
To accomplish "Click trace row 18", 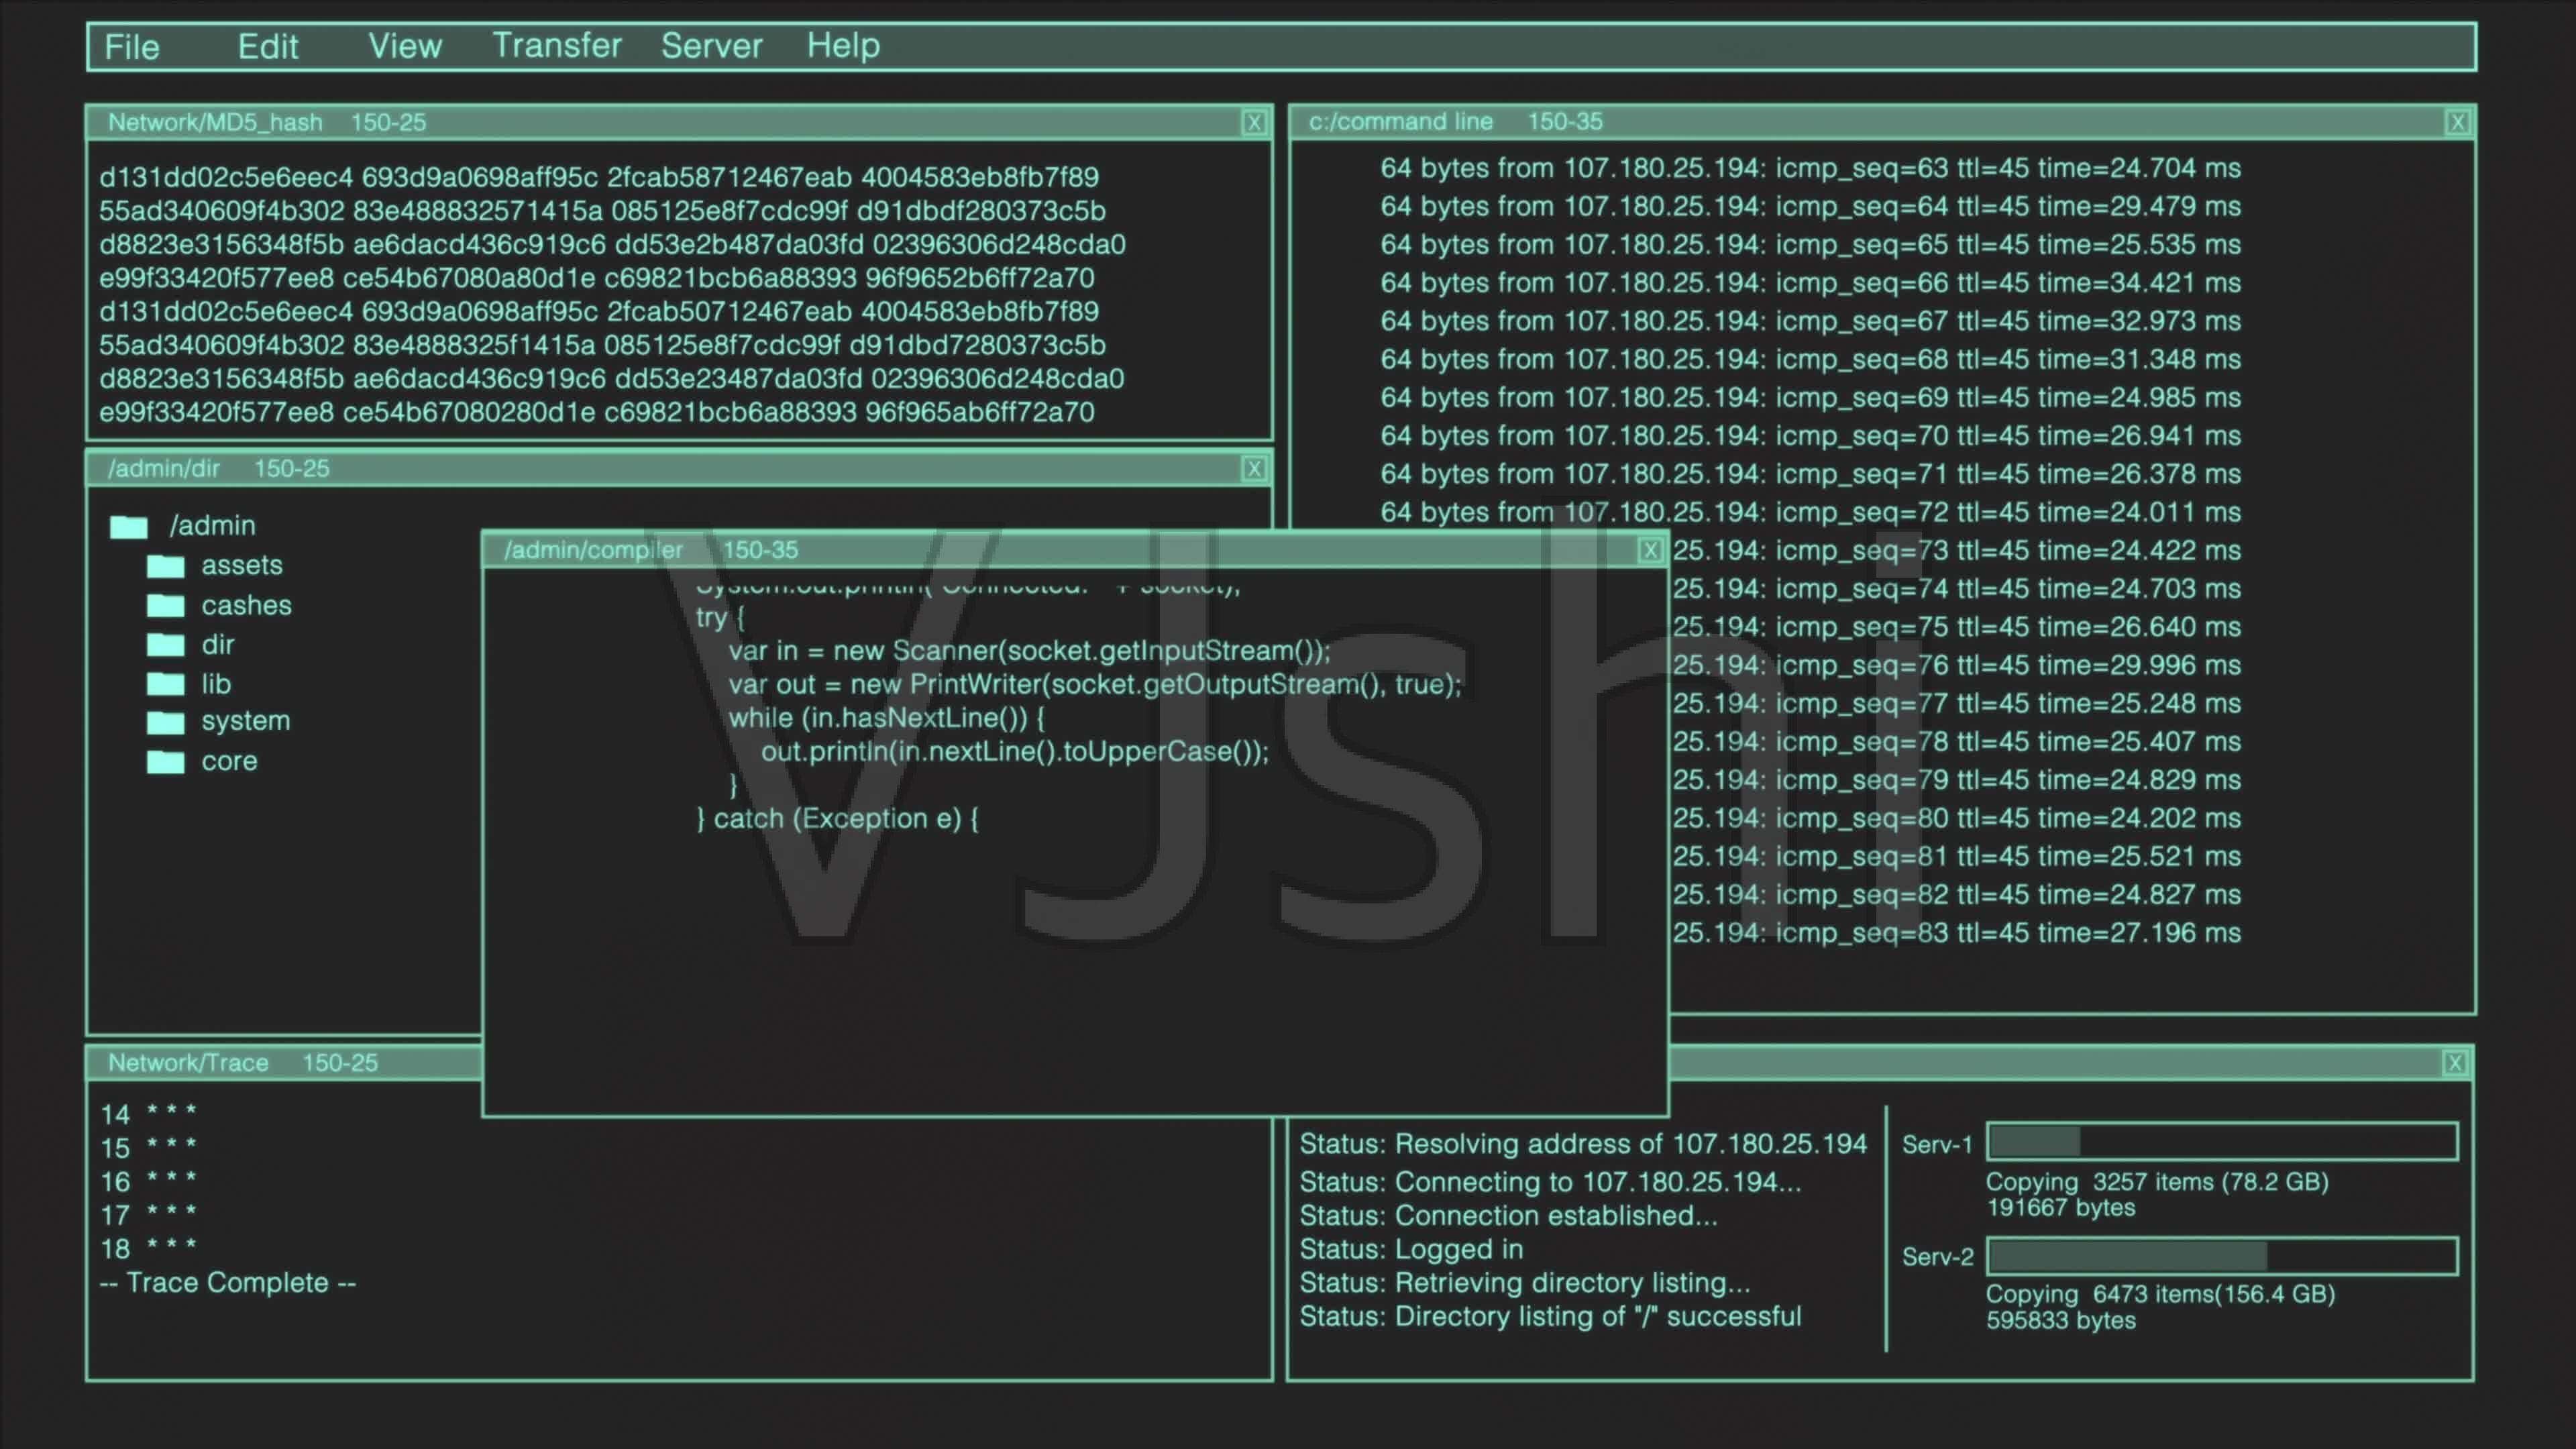I will [x=149, y=1248].
